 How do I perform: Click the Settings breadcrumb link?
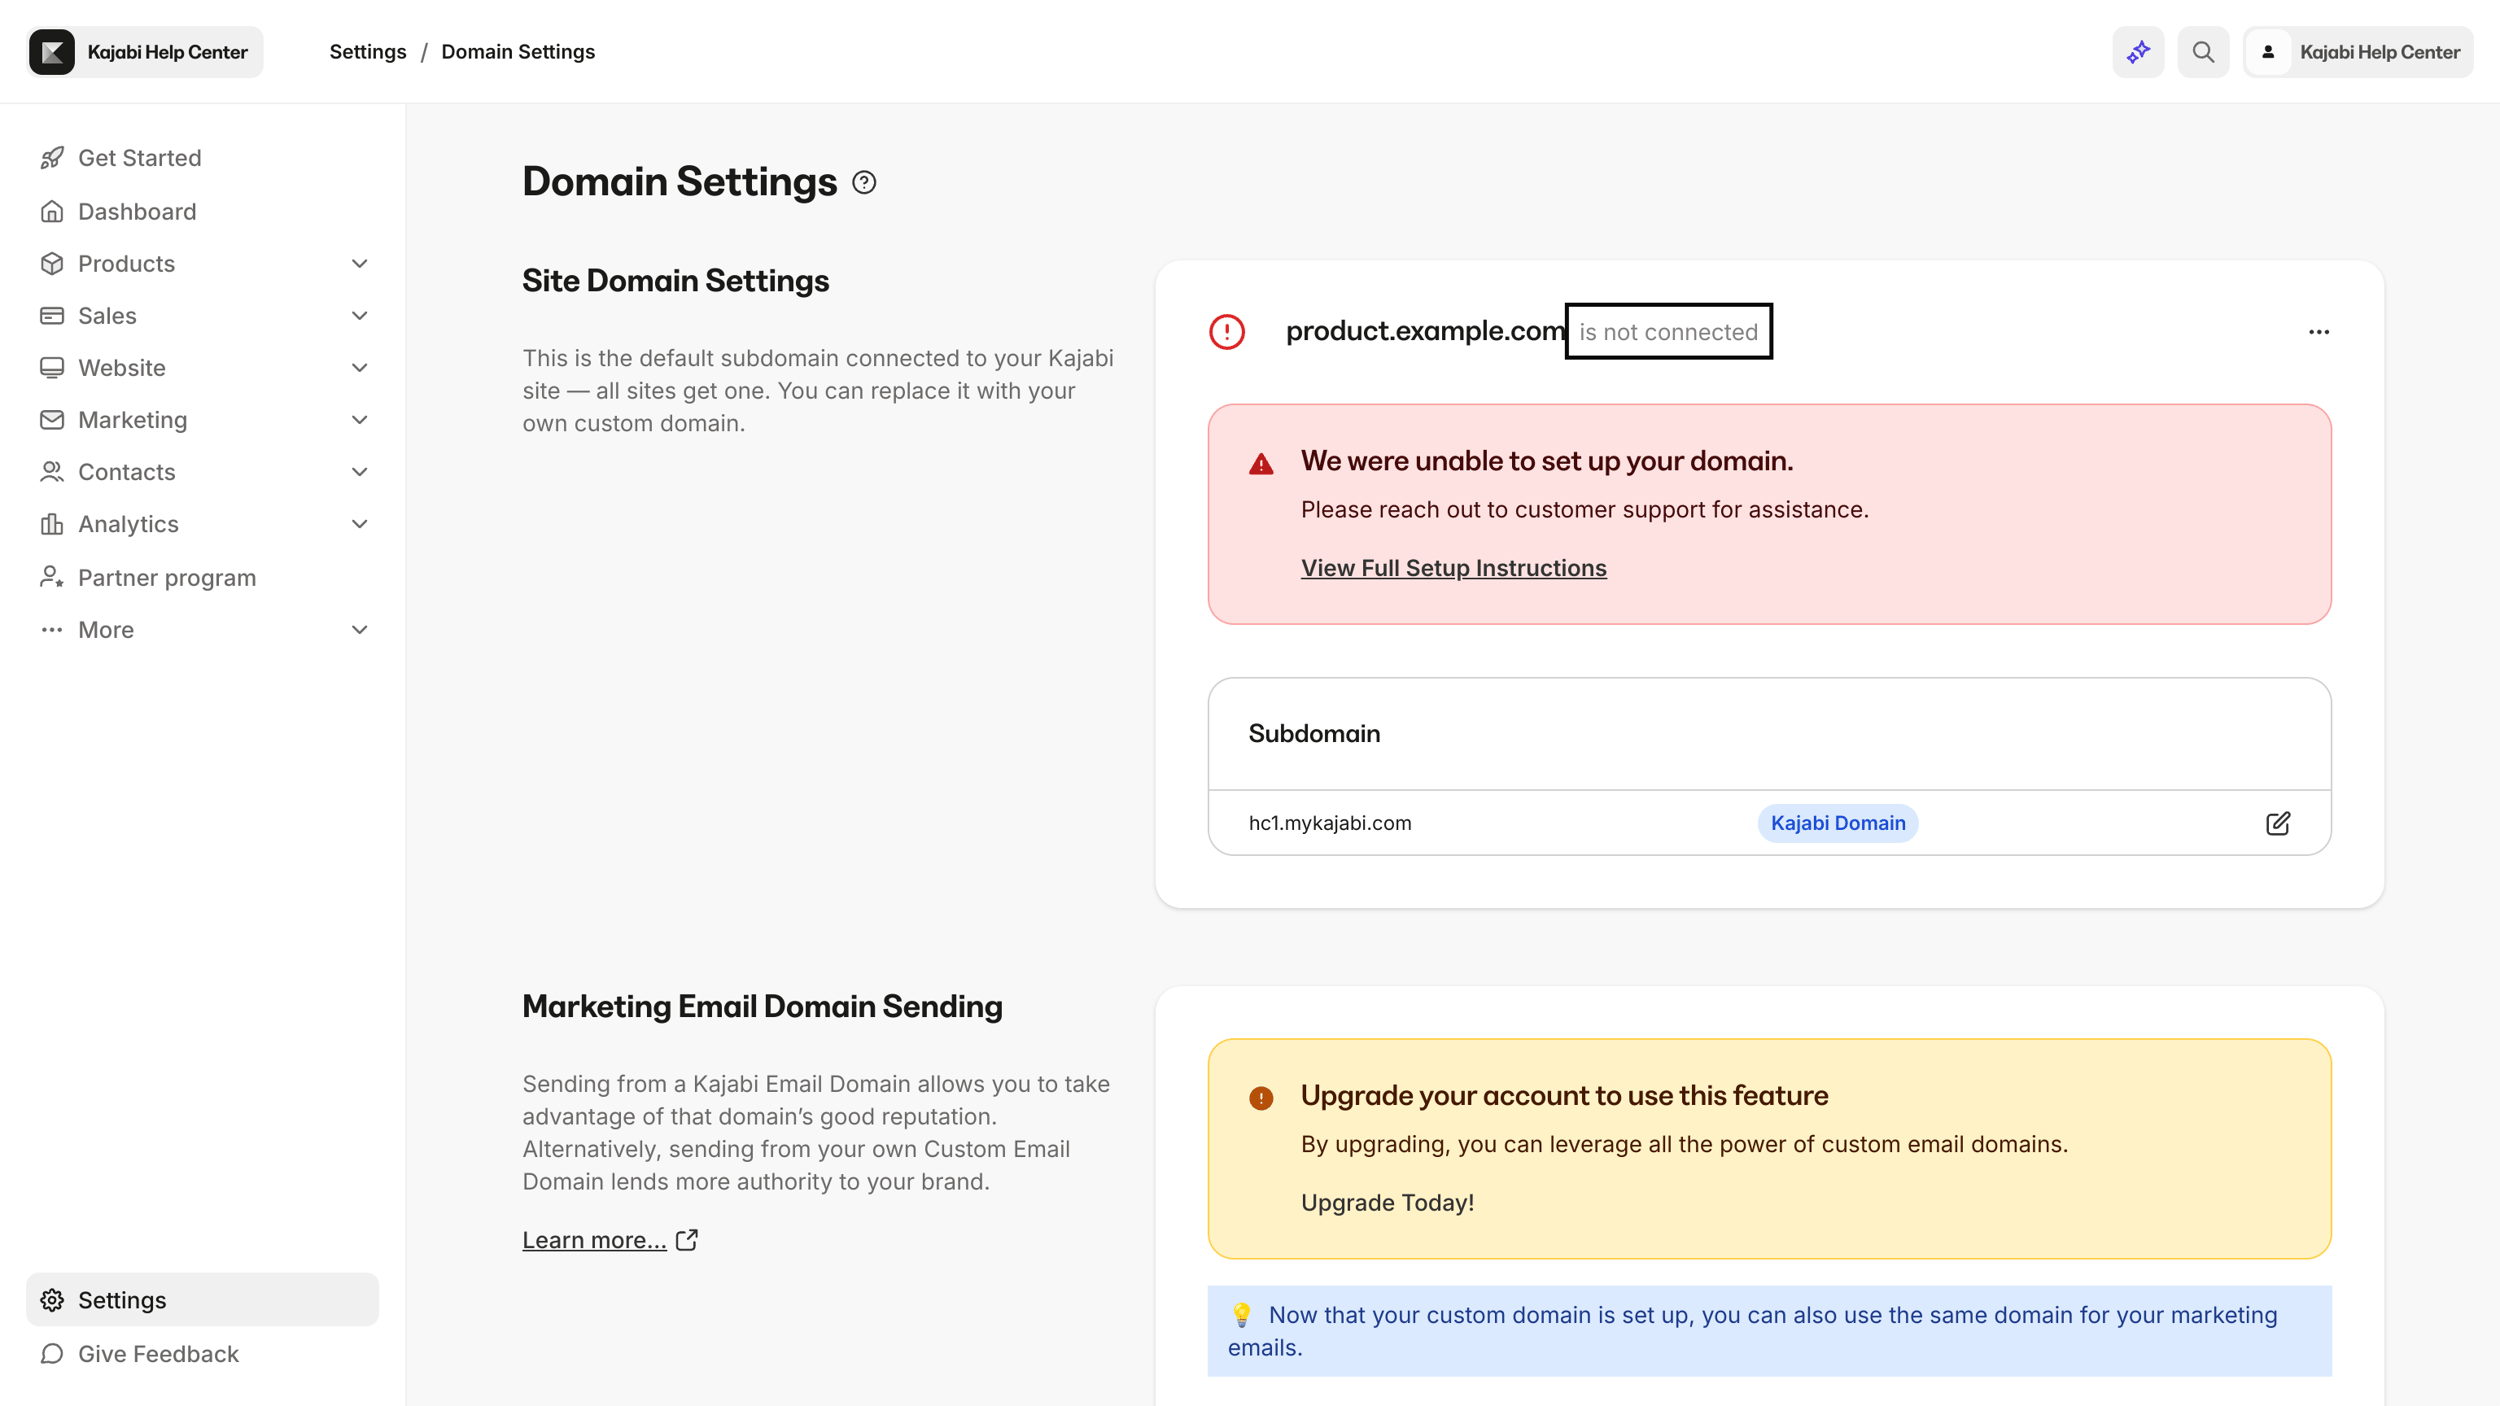pos(368,52)
